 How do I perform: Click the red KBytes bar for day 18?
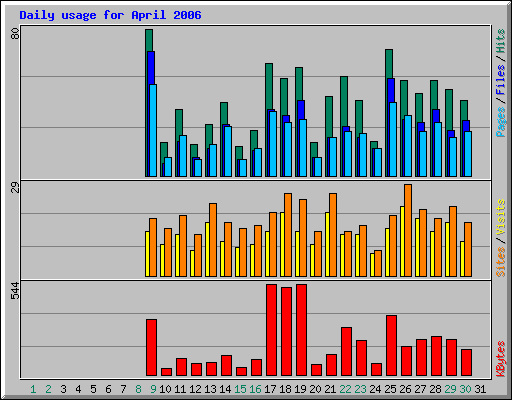286,331
